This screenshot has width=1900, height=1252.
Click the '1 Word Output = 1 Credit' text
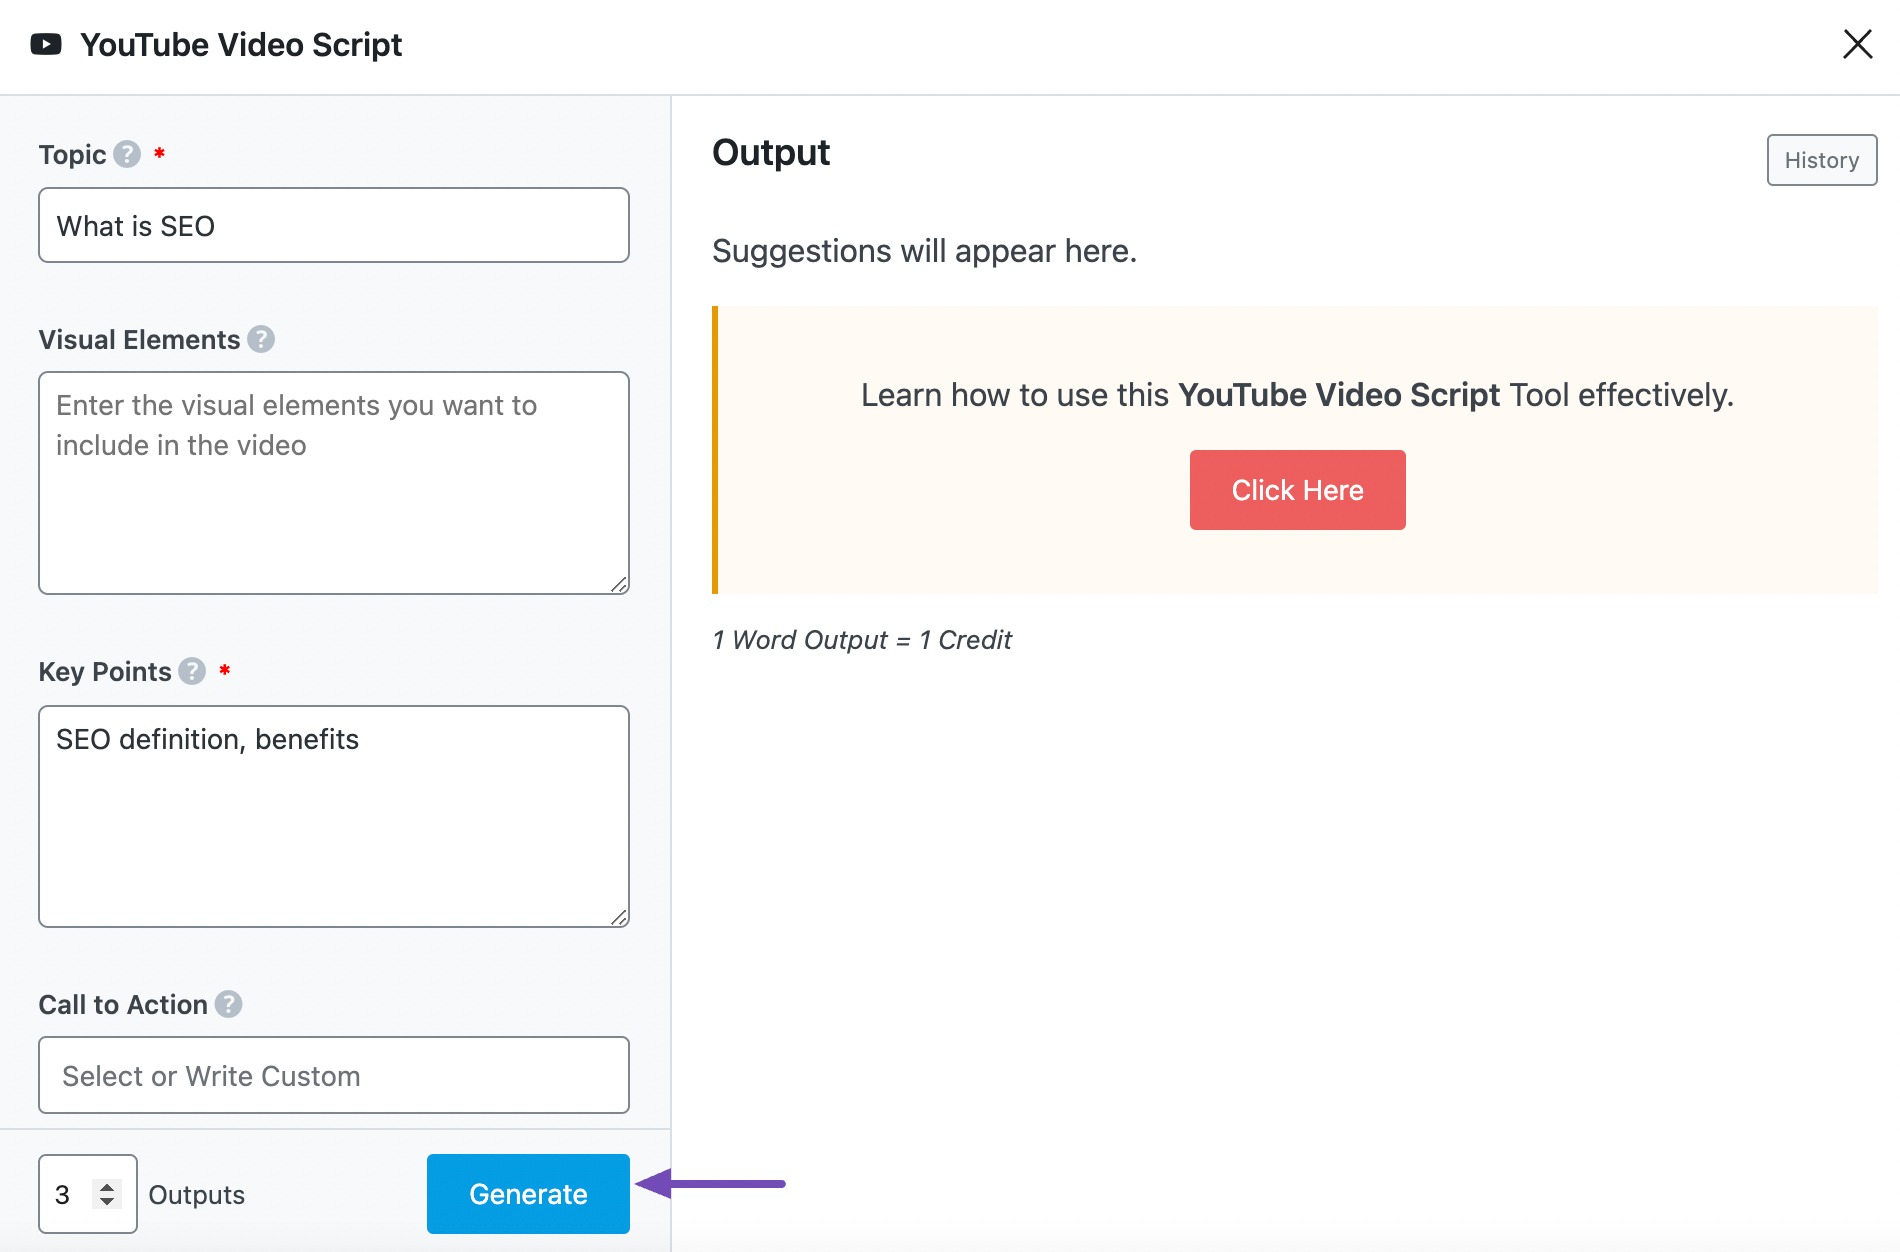pyautogui.click(x=862, y=640)
